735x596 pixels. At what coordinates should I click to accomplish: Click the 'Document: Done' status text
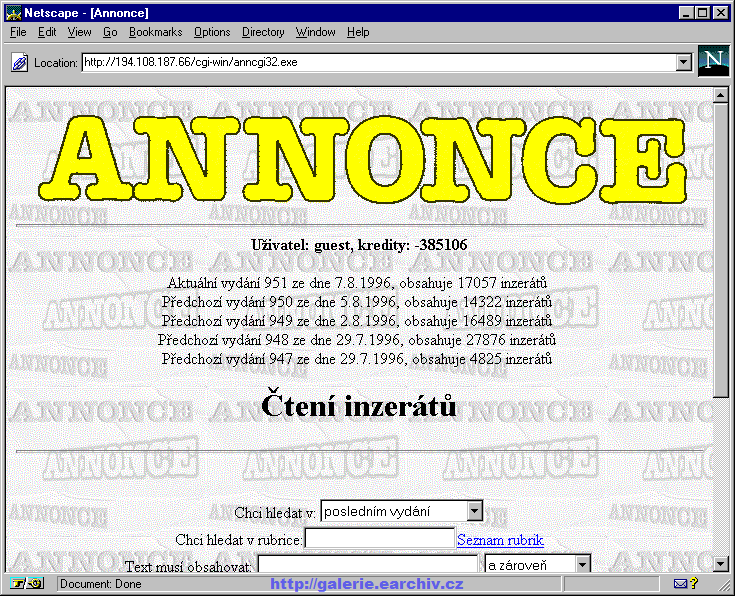101,584
